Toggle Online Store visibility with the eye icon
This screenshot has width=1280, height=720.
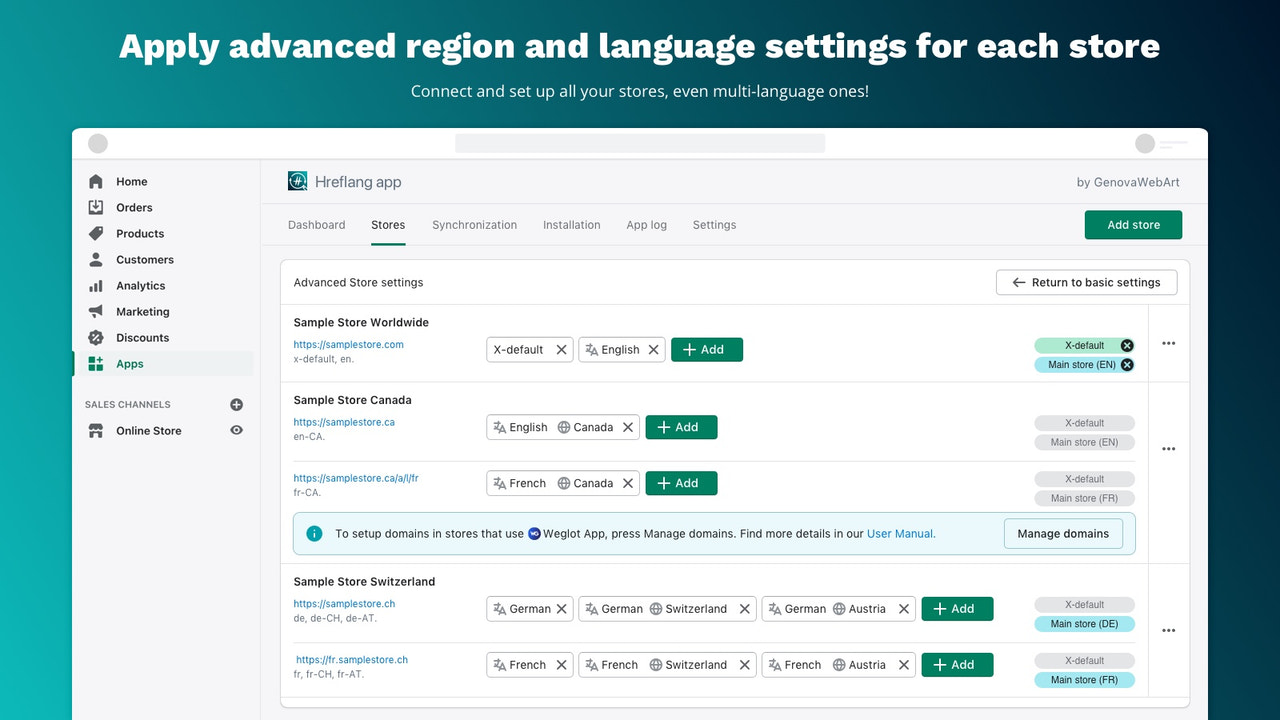click(x=236, y=430)
